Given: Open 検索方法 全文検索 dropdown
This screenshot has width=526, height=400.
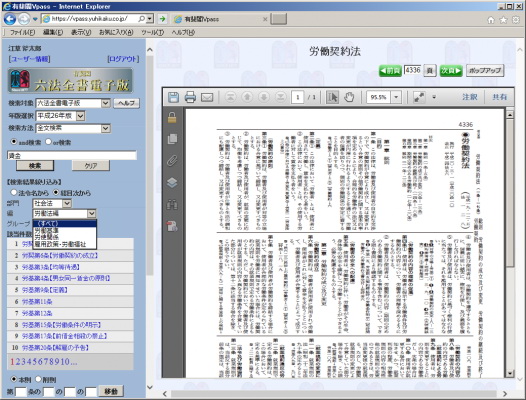Looking at the screenshot, I should pos(73,128).
